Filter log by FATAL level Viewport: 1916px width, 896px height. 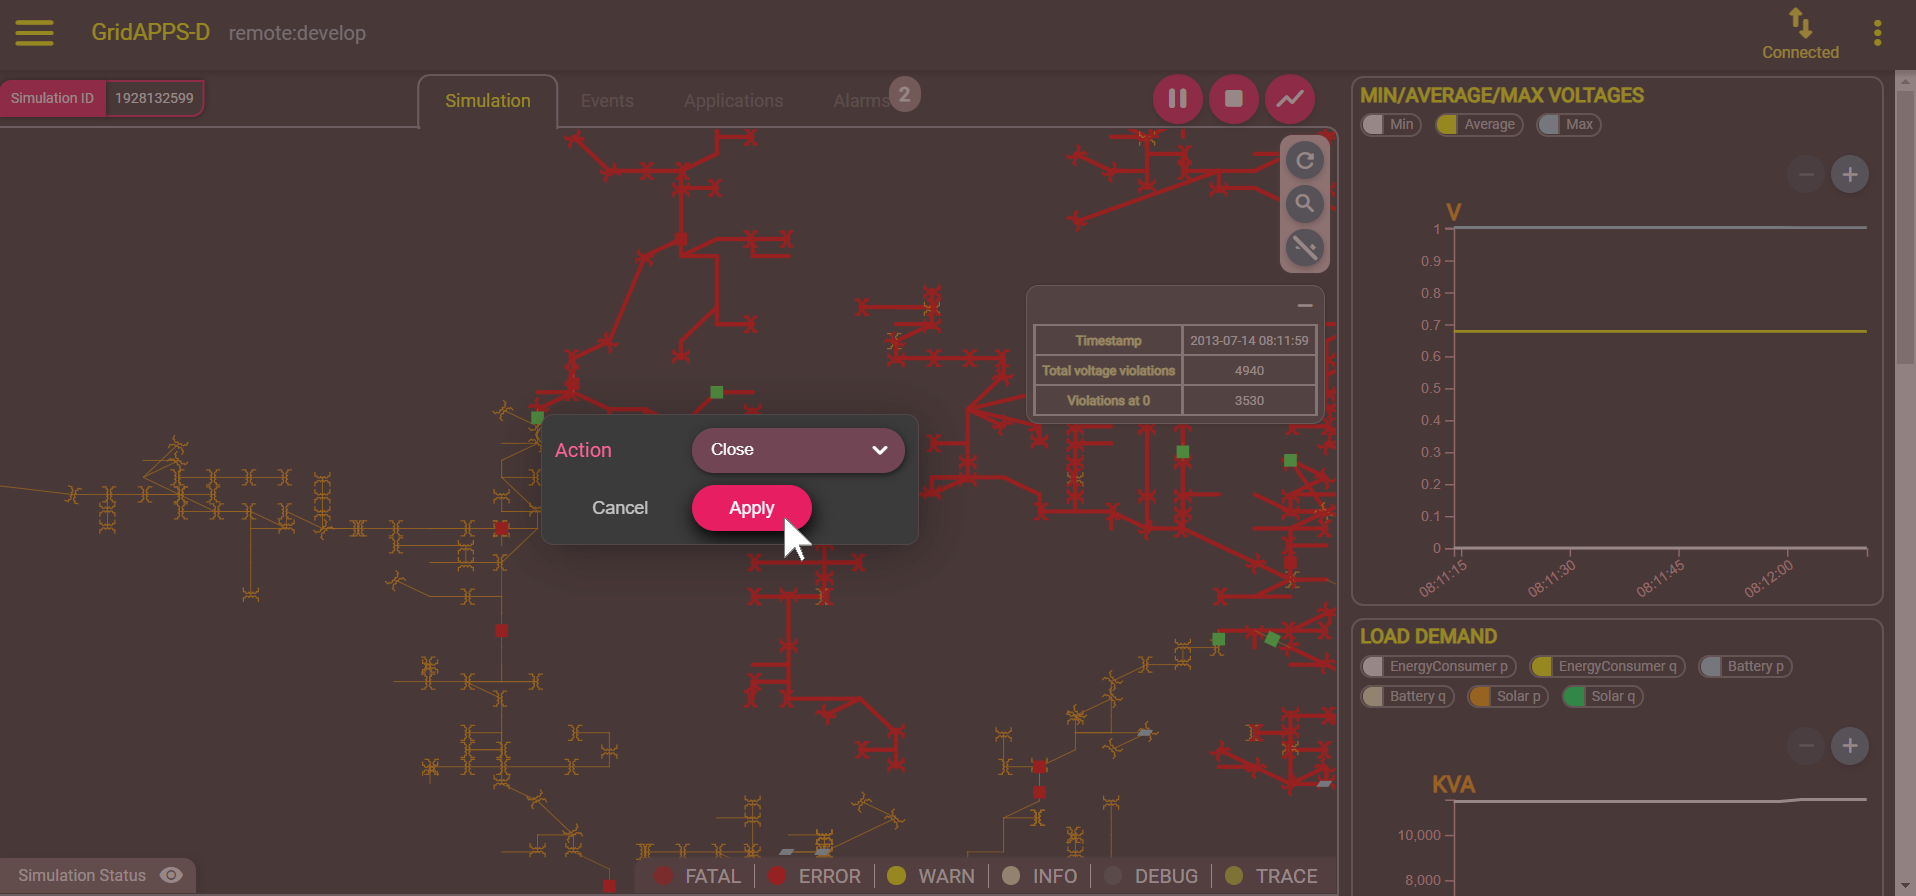click(698, 876)
